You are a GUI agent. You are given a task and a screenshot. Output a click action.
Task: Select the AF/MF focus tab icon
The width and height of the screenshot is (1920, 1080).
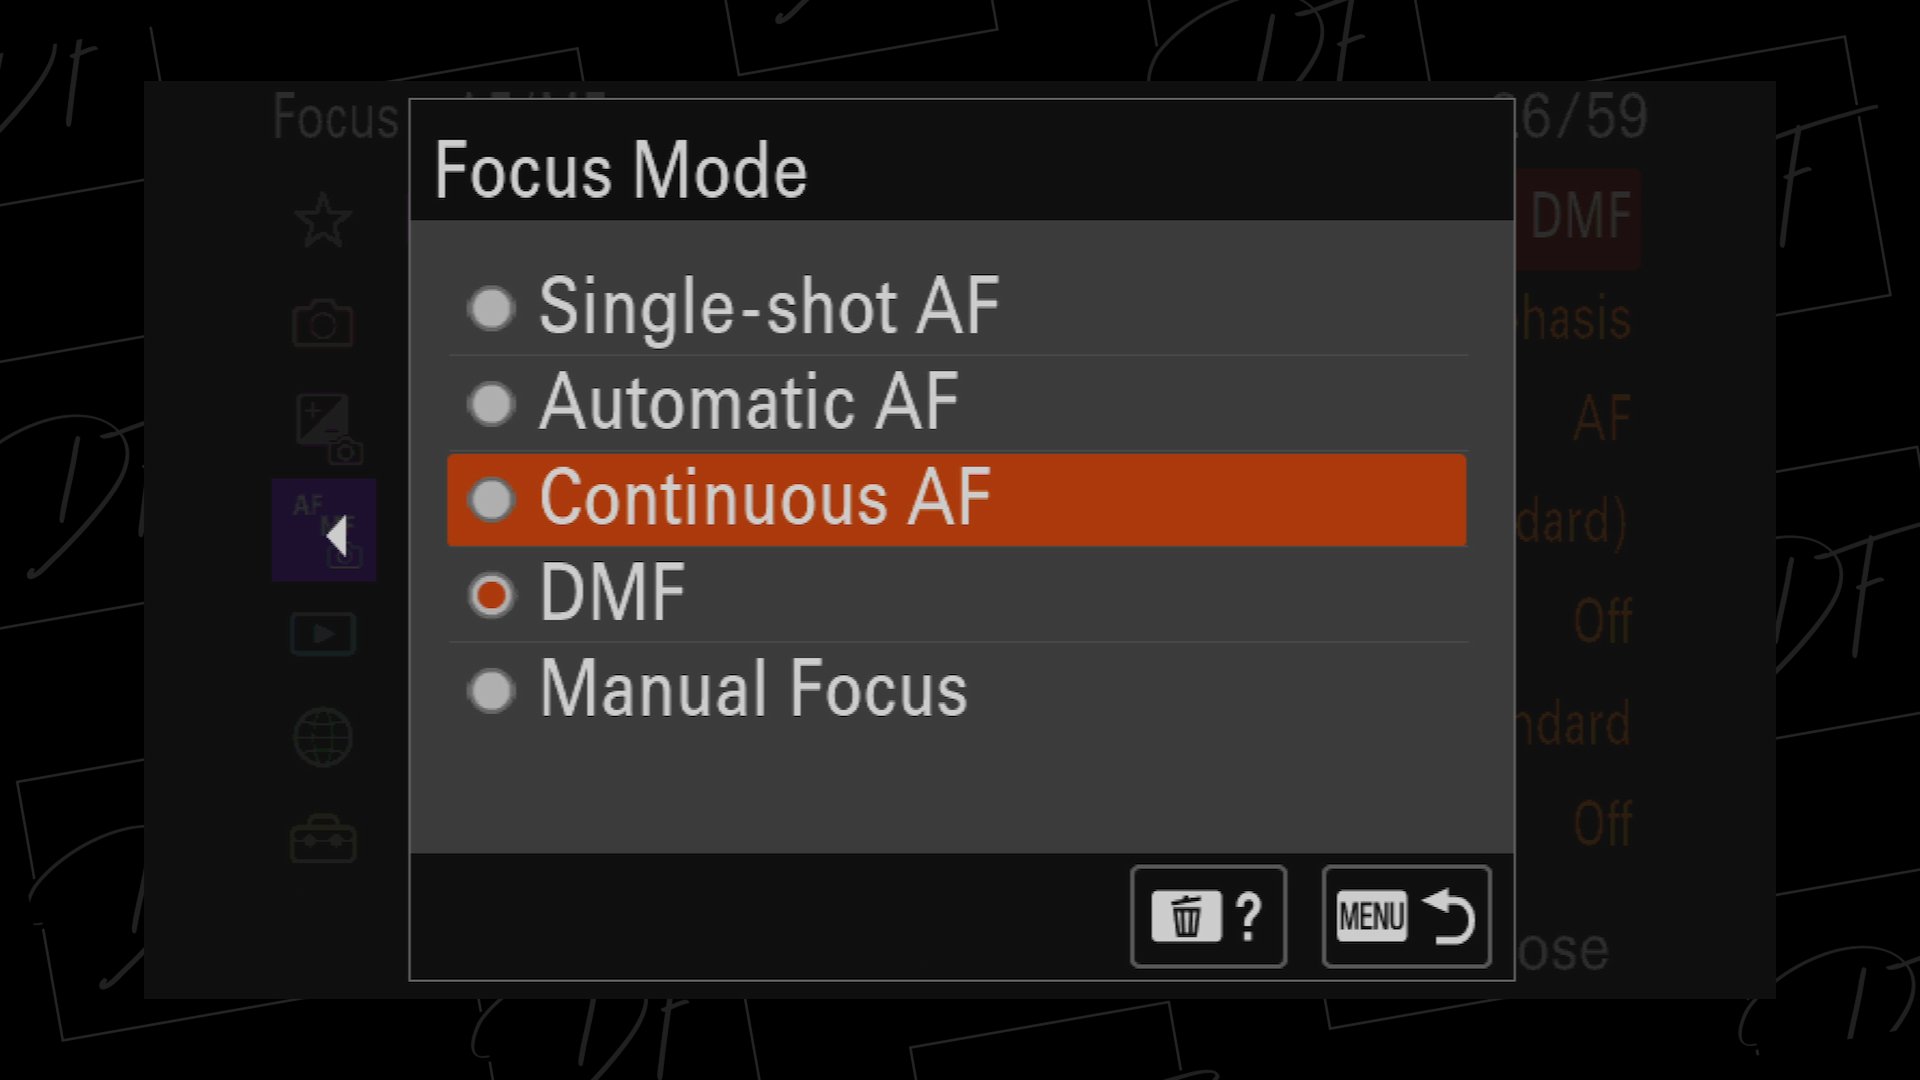click(324, 530)
